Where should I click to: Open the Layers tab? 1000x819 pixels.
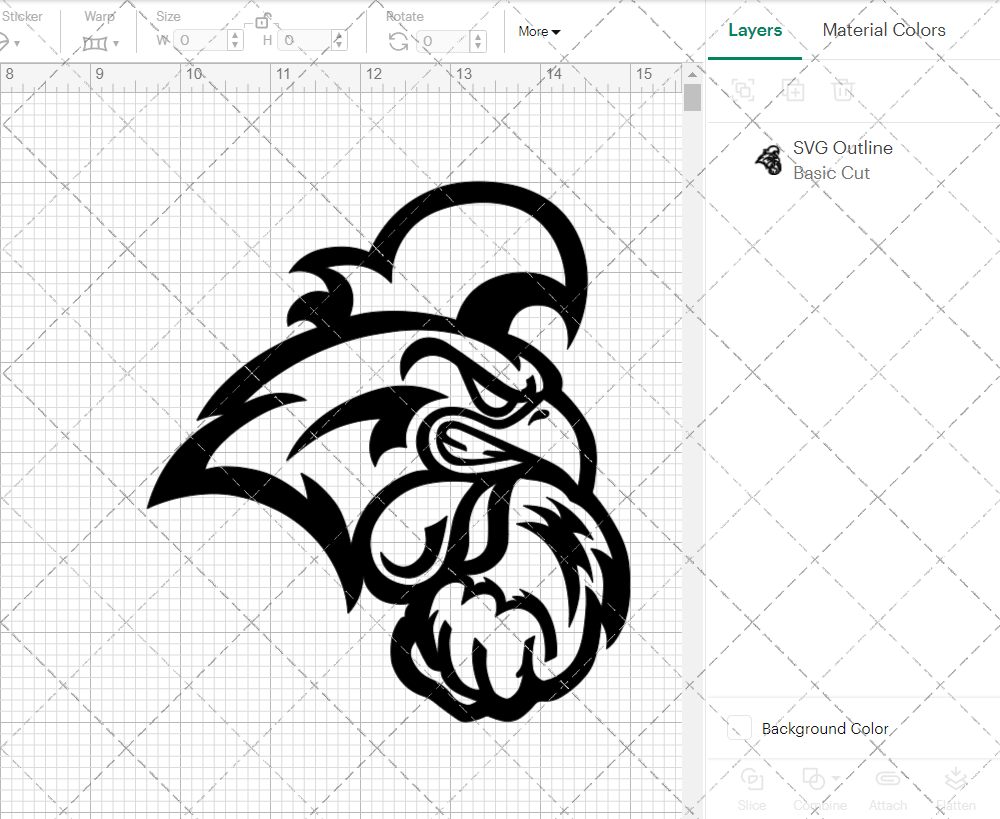755,30
